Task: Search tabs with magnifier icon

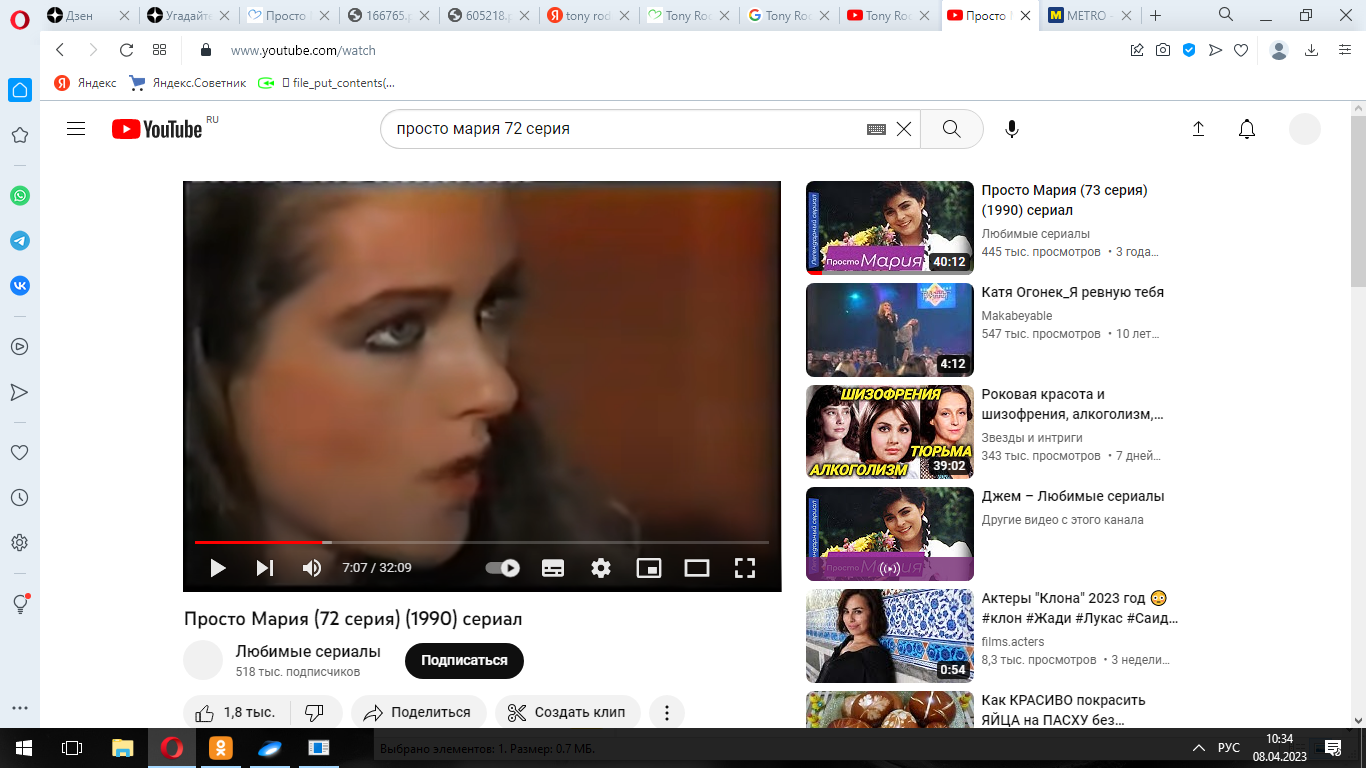Action: coord(1225,14)
